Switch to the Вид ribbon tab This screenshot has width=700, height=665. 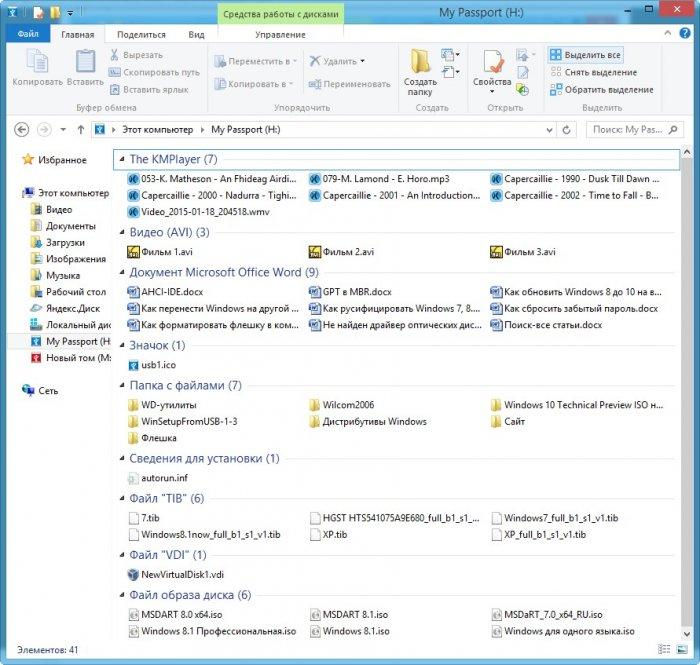click(x=196, y=34)
